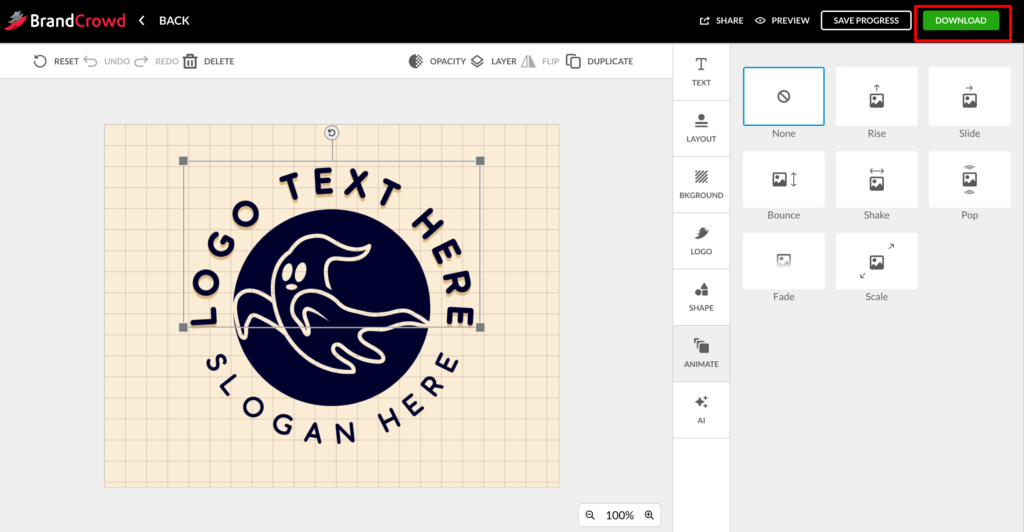Duplicate the selected element
Screen dimensions: 1024x532
[x=573, y=61]
